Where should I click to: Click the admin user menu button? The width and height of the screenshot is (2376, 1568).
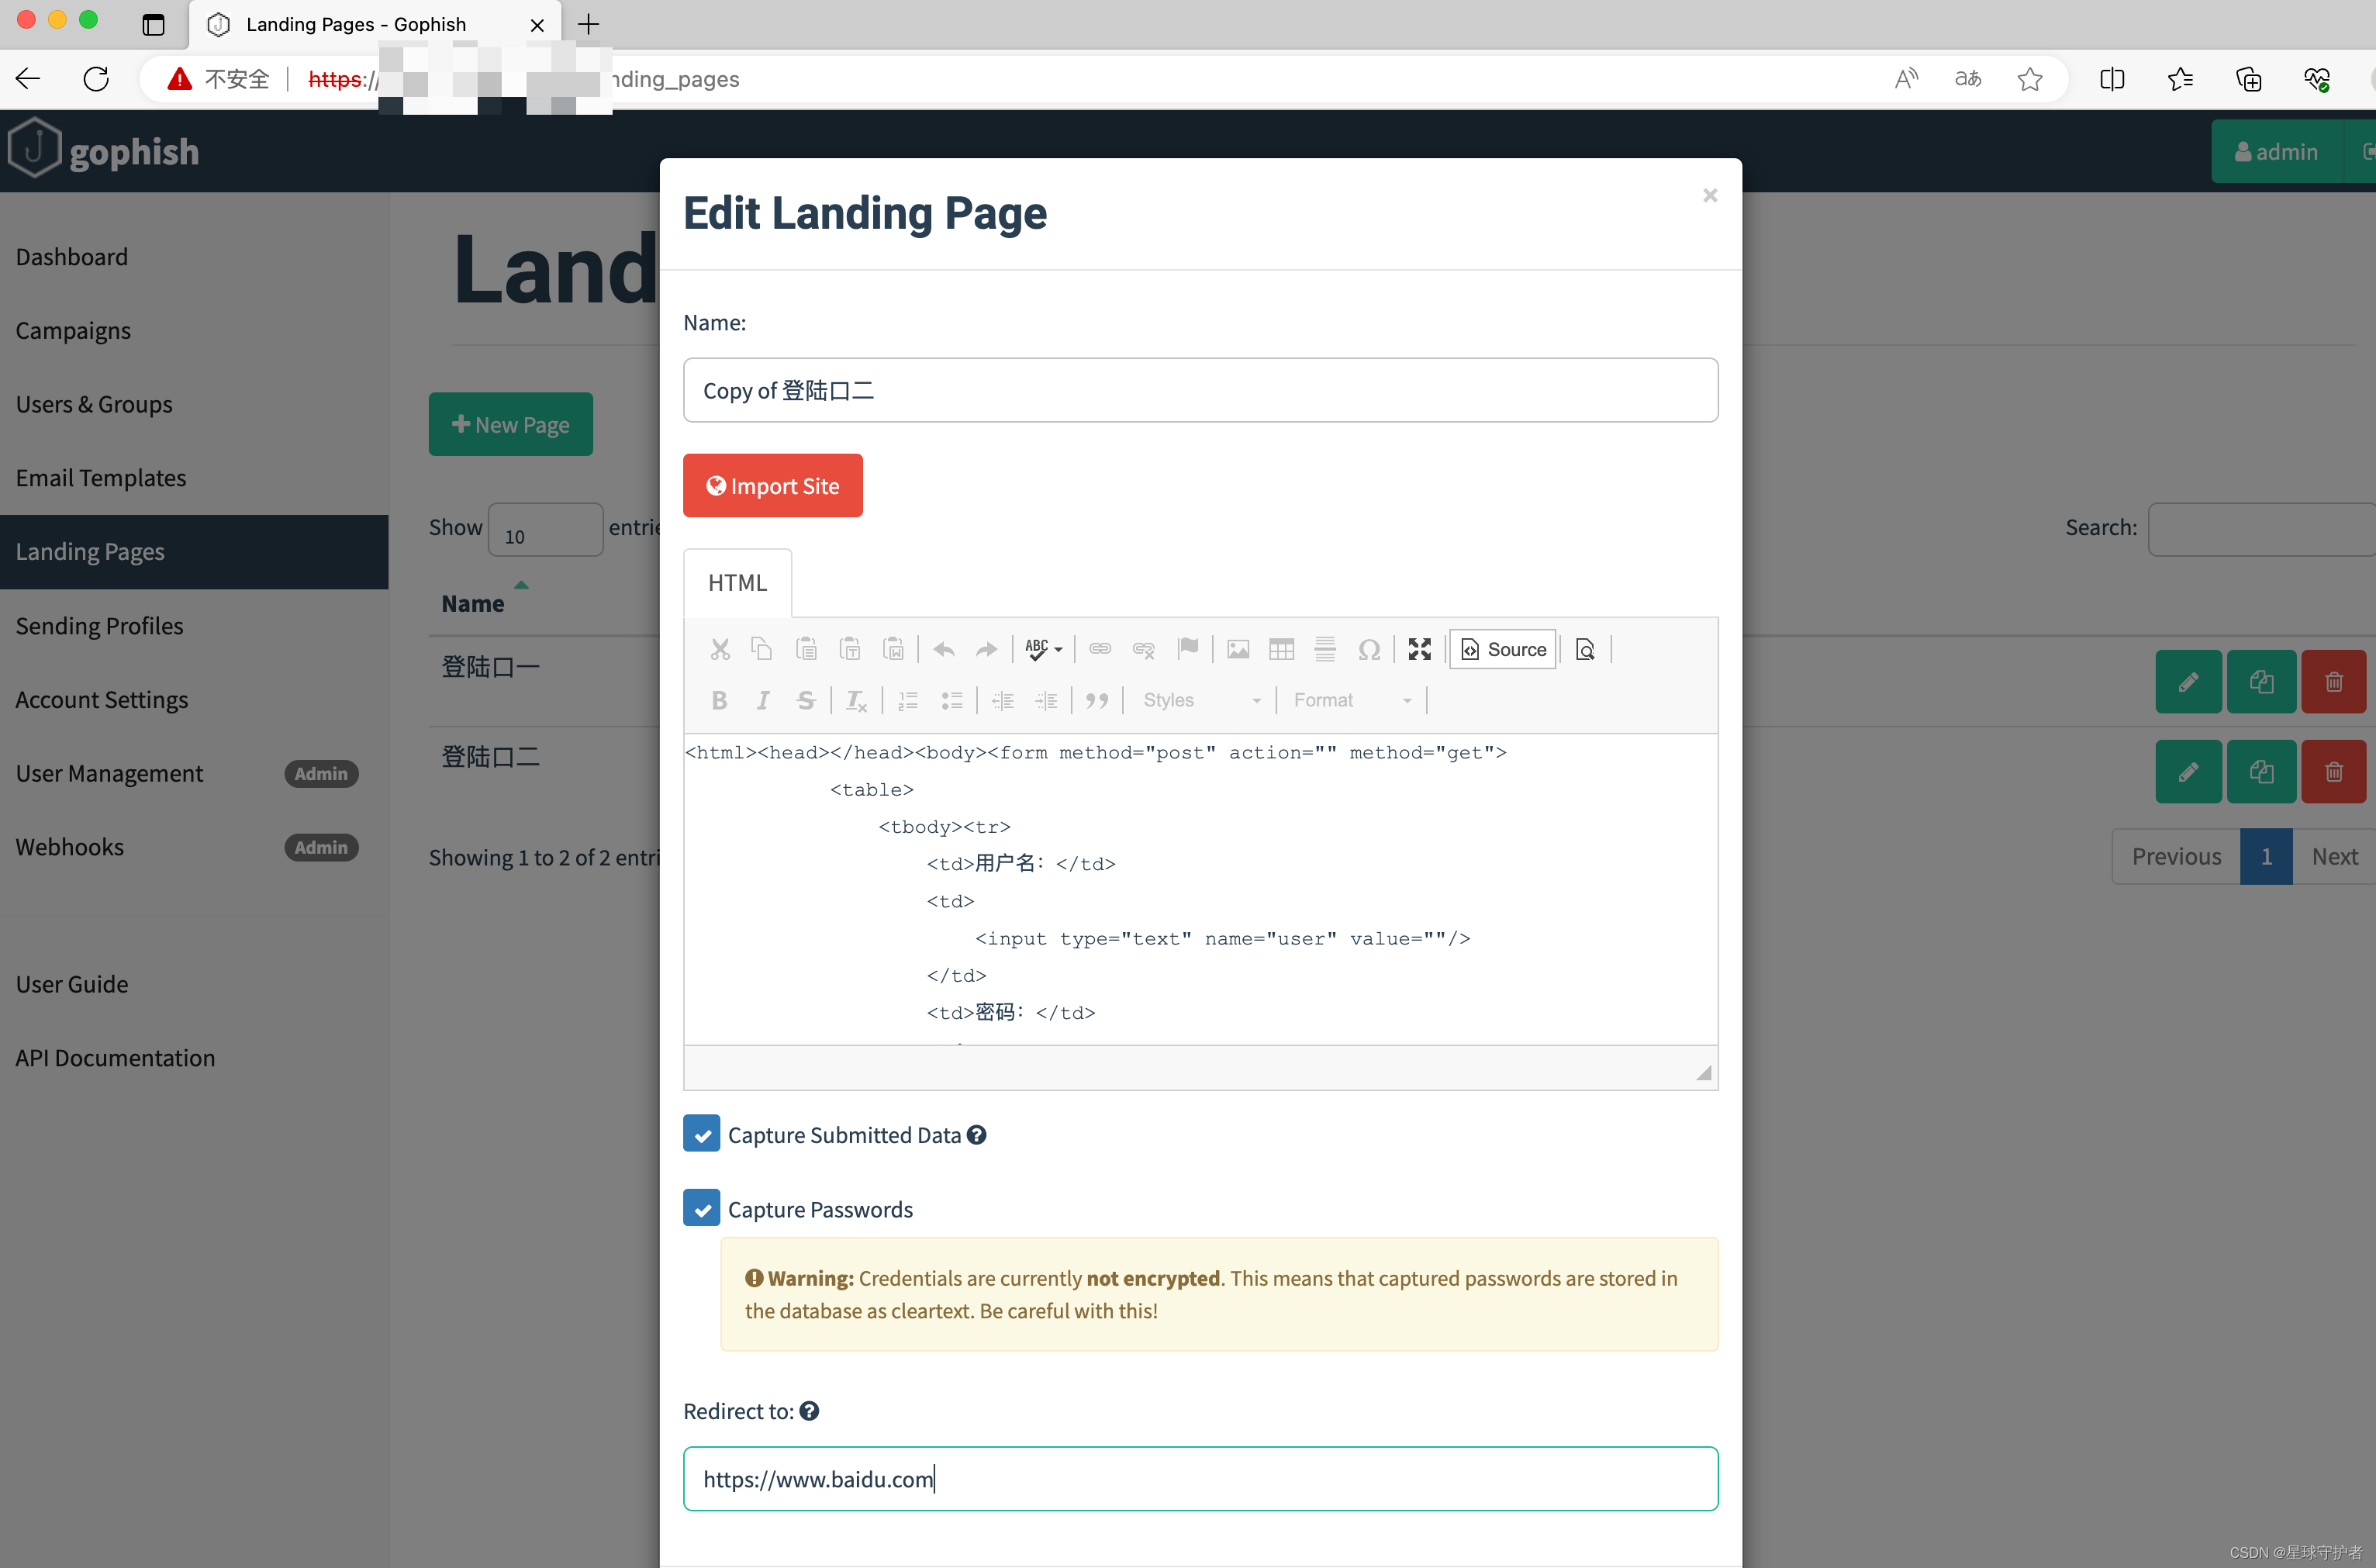tap(2277, 151)
